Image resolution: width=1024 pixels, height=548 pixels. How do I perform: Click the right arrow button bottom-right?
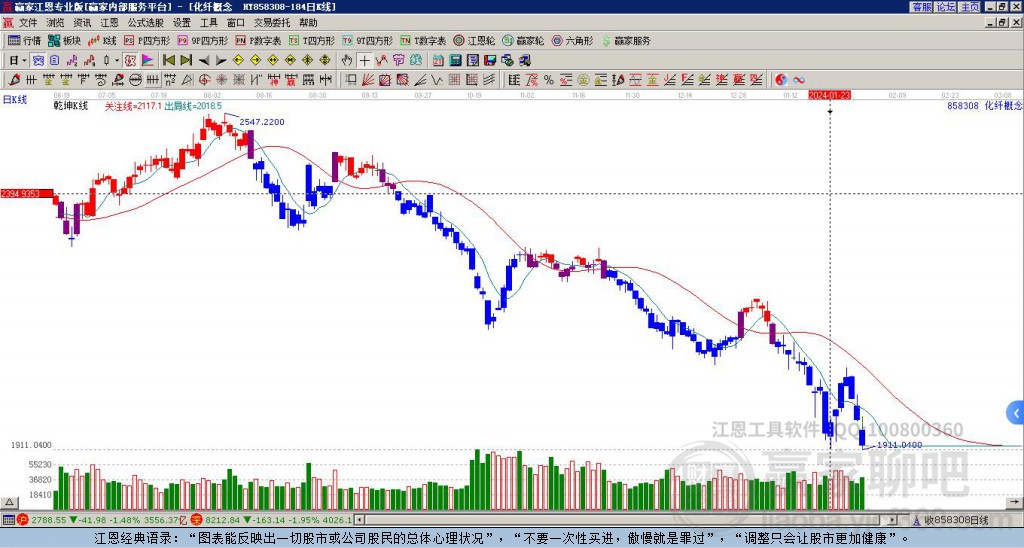pyautogui.click(x=1014, y=502)
